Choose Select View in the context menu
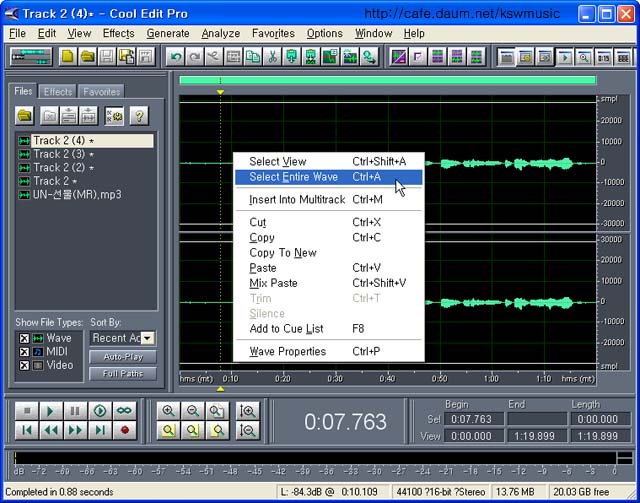The width and height of the screenshot is (640, 503). pyautogui.click(x=329, y=162)
